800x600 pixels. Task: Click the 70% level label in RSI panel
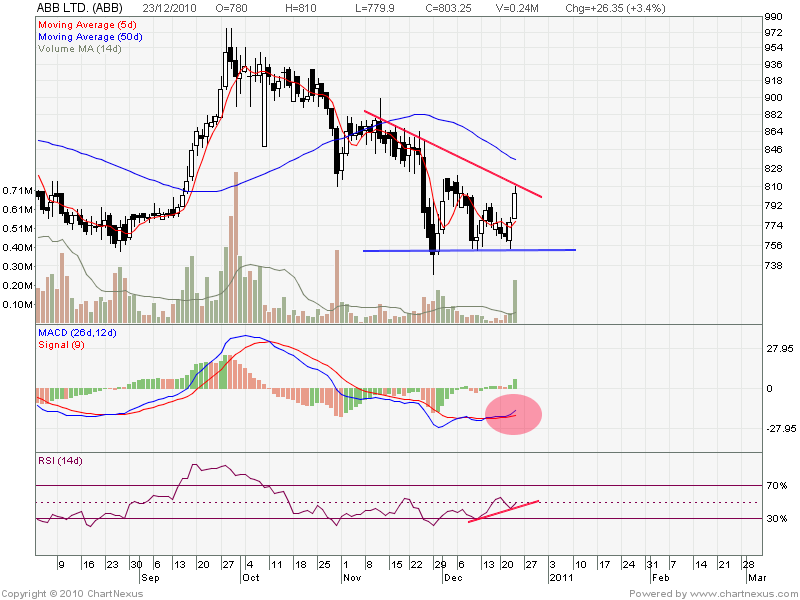[x=776, y=486]
